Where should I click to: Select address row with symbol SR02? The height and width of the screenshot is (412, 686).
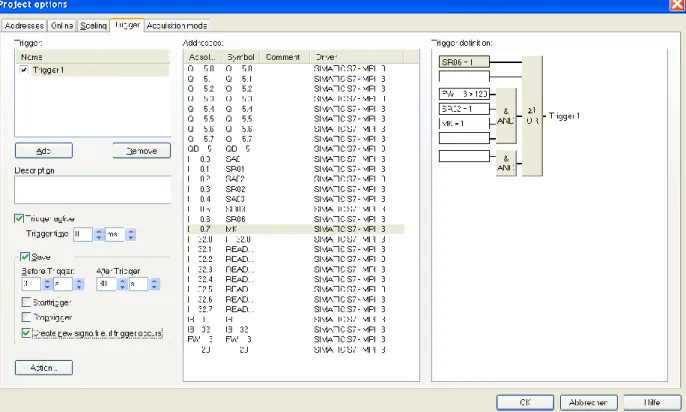(x=294, y=189)
